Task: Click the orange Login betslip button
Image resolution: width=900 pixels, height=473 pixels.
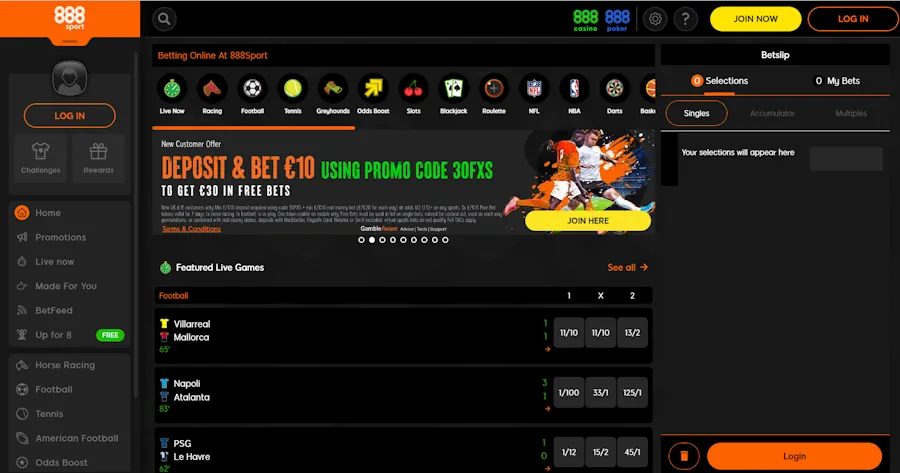Action: click(794, 456)
